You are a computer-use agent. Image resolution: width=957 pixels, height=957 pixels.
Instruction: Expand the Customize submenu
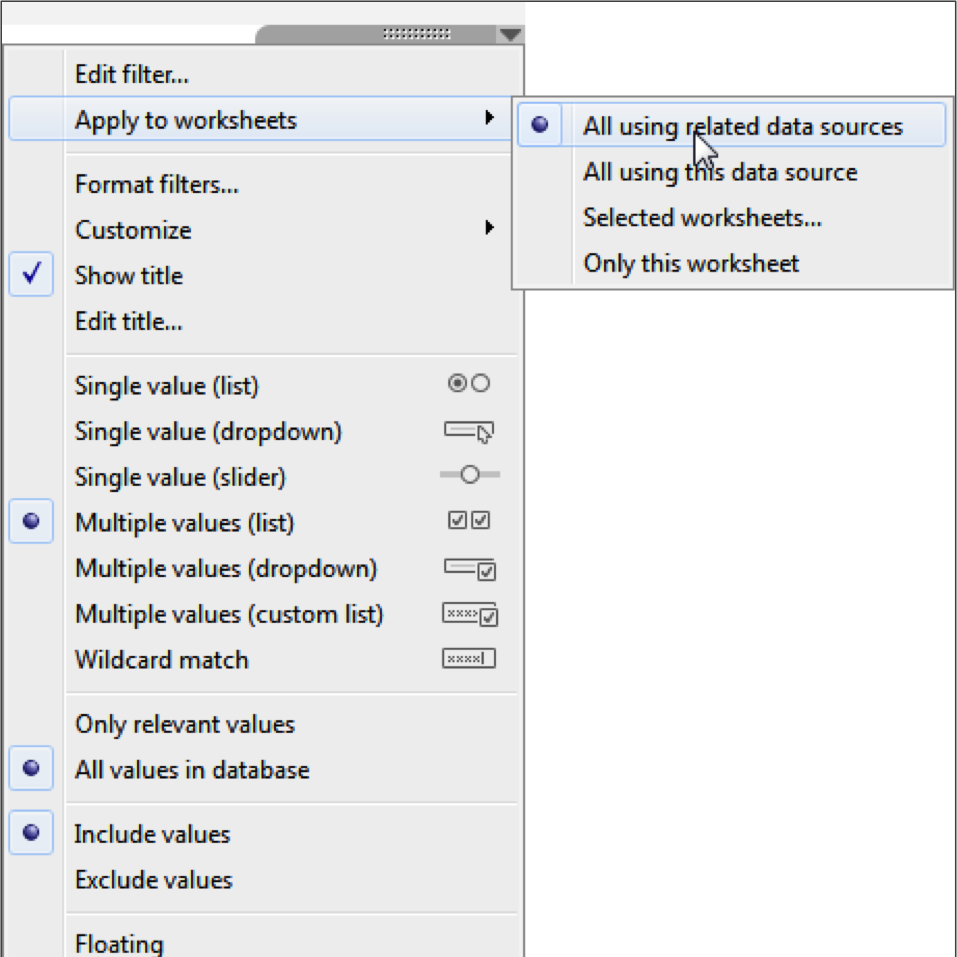click(133, 230)
